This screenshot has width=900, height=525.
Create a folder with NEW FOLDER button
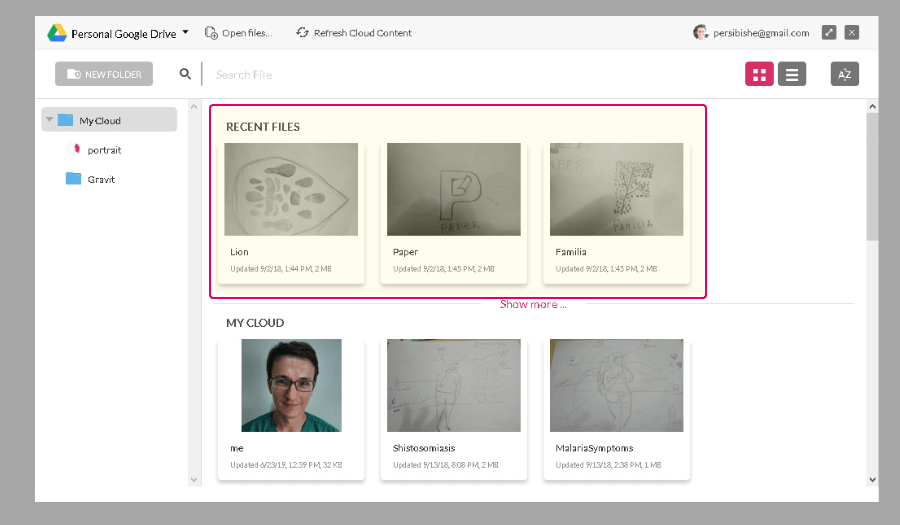point(104,74)
